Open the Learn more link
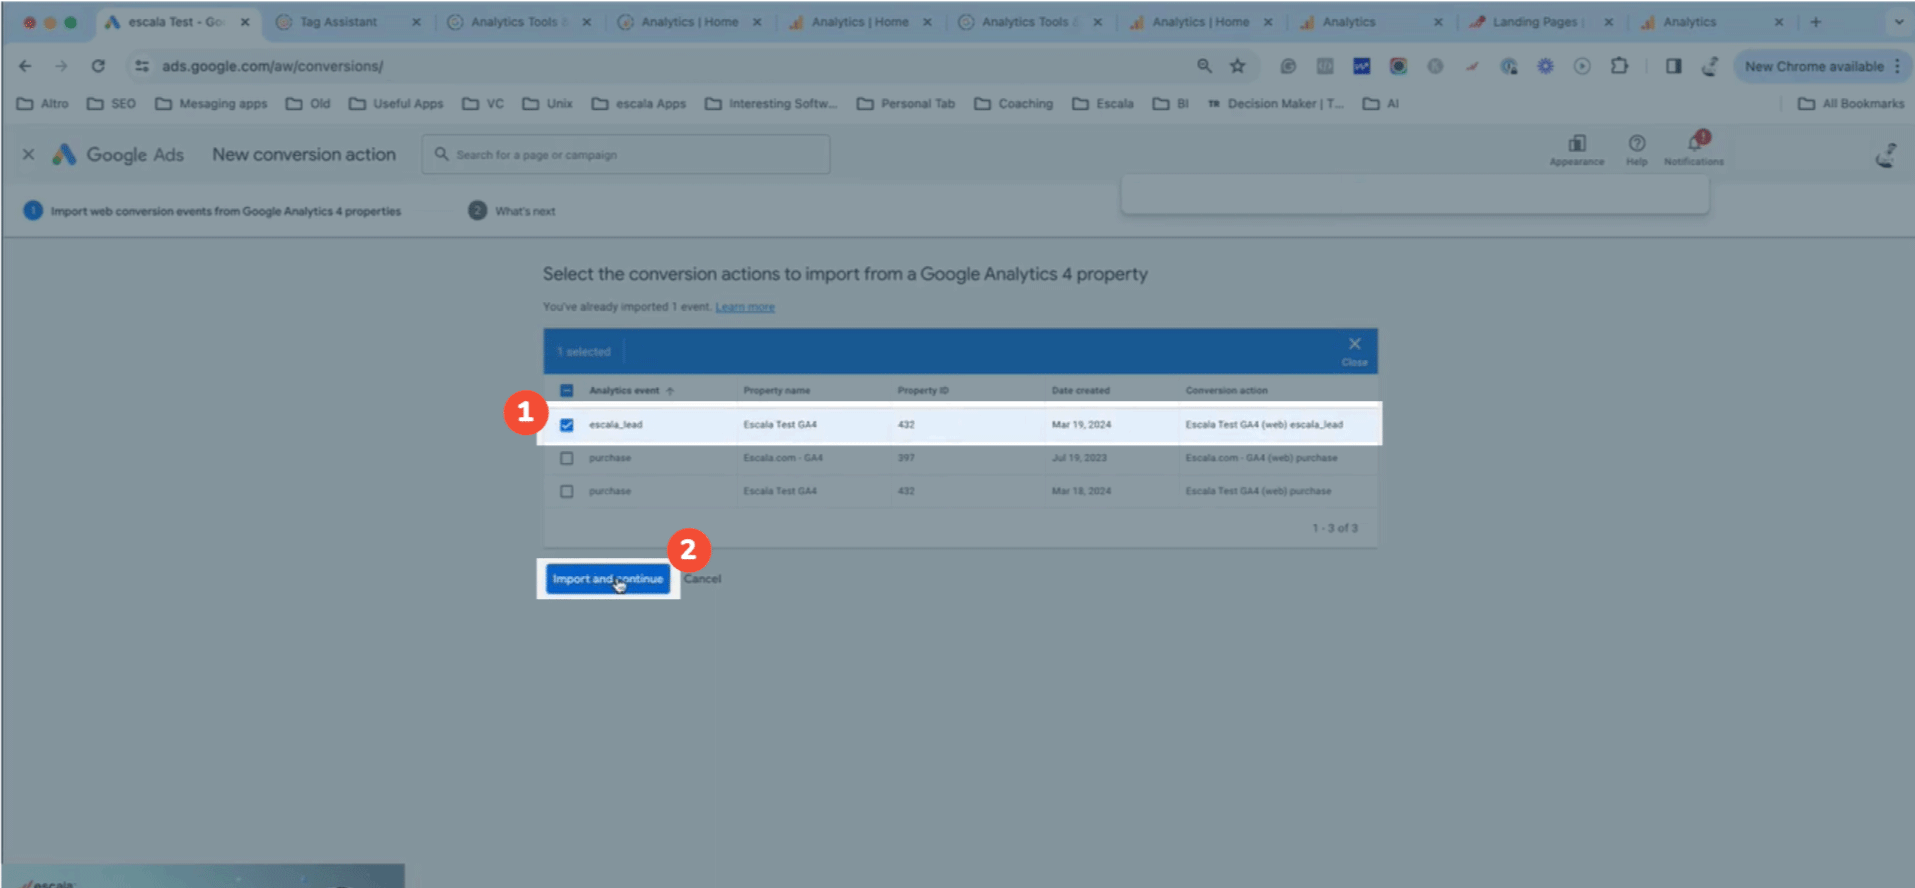Image resolution: width=1915 pixels, height=888 pixels. coord(745,307)
